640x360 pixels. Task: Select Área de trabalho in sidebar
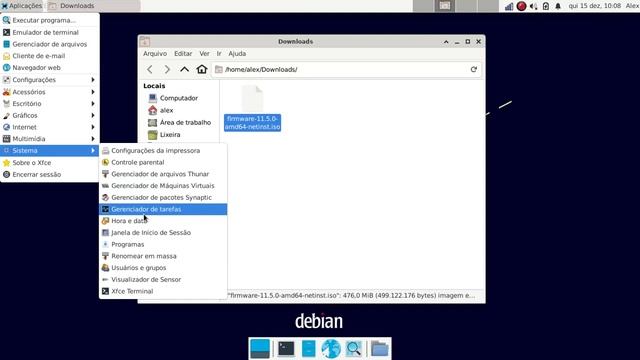click(179, 122)
